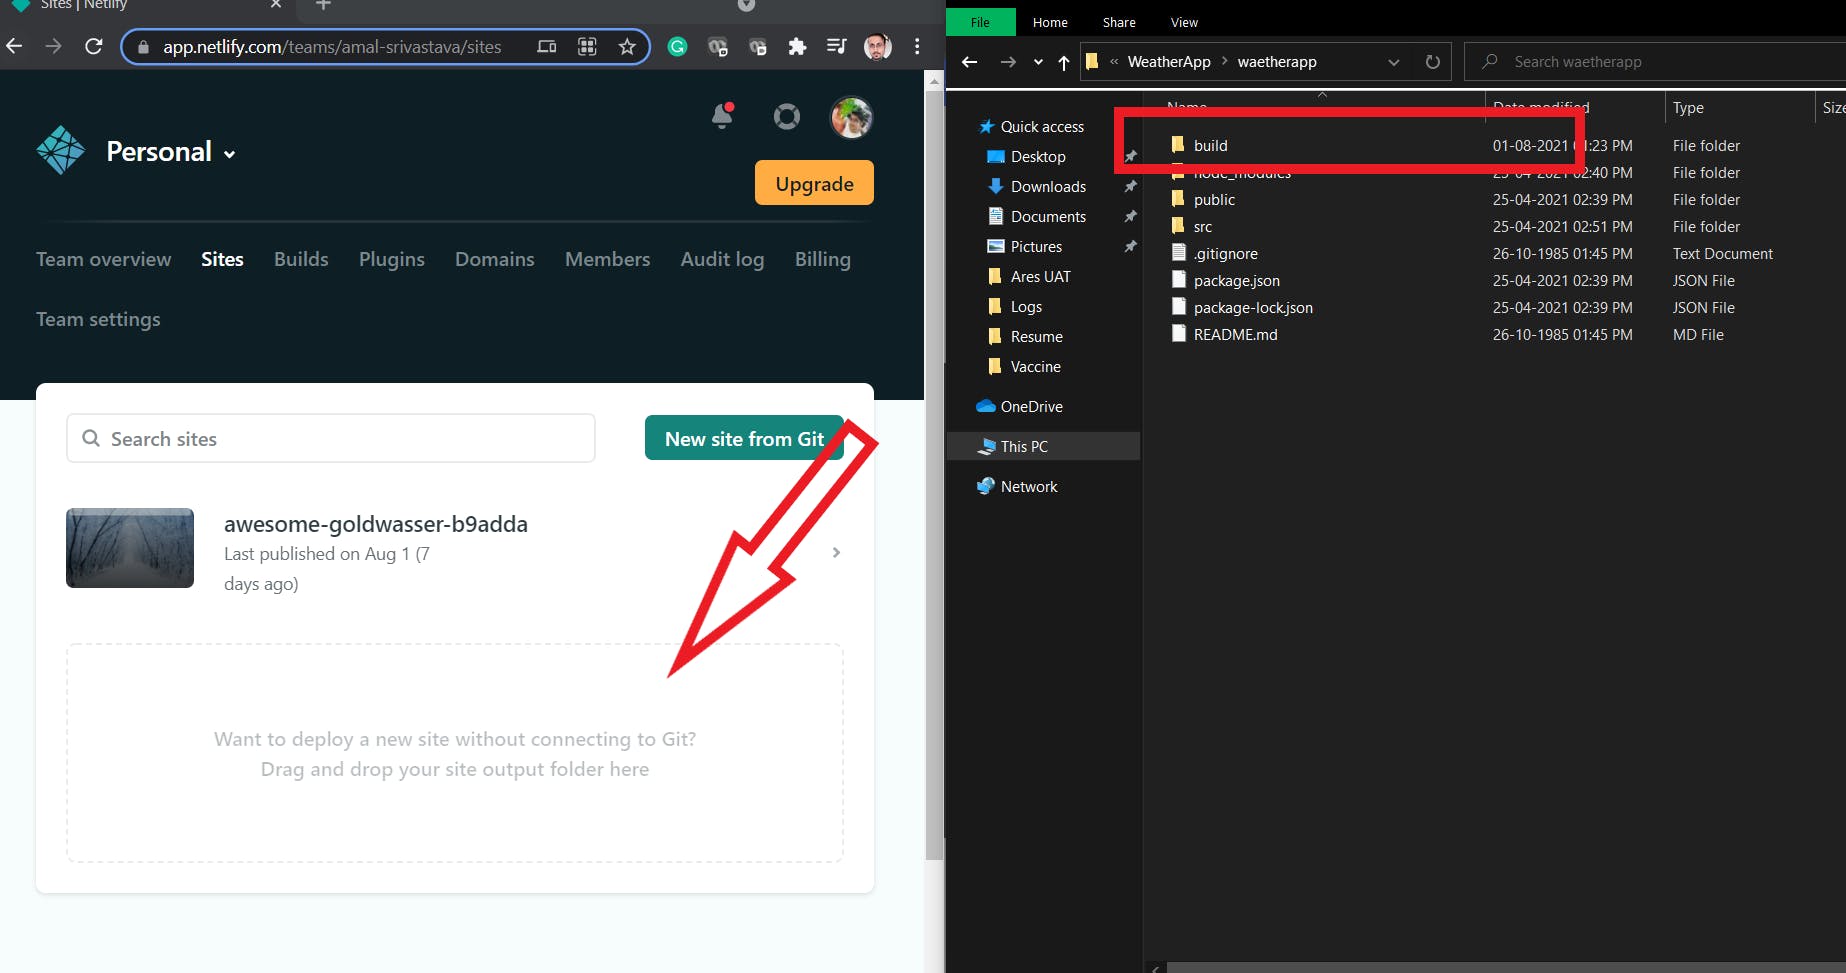Viewport: 1846px width, 973px height.
Task: Open Documents in Quick access
Action: click(1048, 217)
